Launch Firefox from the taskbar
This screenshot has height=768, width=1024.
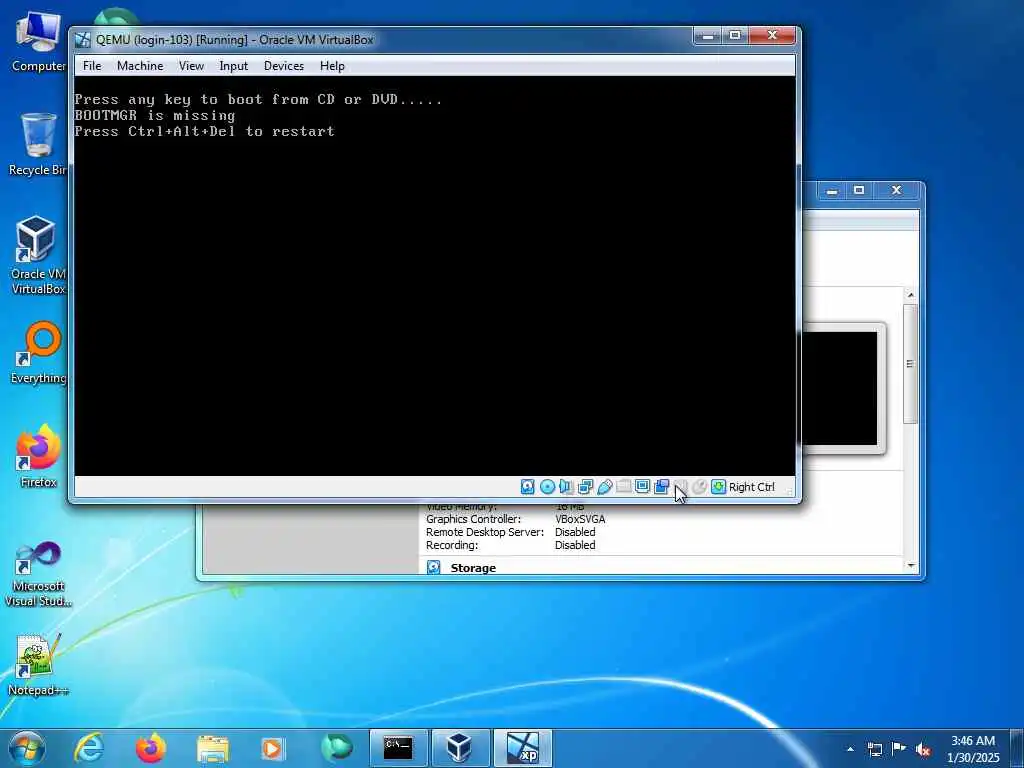point(150,748)
